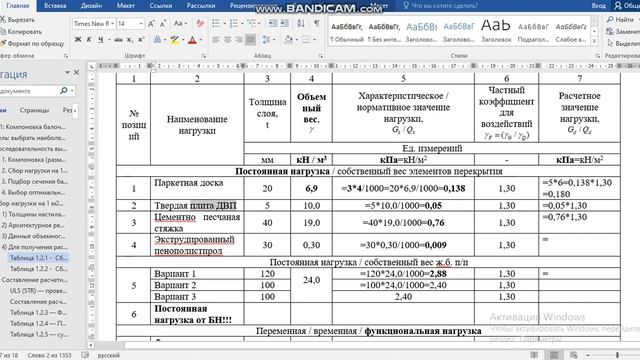Toggle bold (Ж) formatting
This screenshot has width=640, height=360.
tap(78, 40)
